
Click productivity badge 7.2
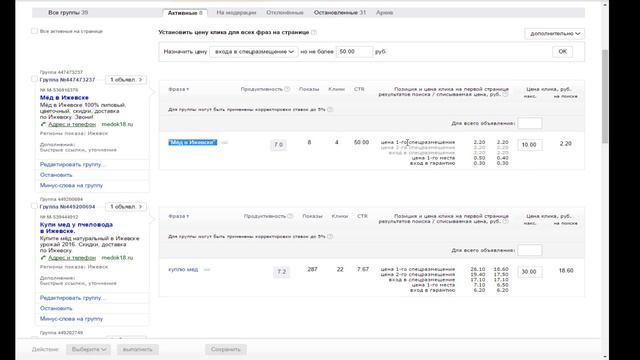[x=282, y=271]
